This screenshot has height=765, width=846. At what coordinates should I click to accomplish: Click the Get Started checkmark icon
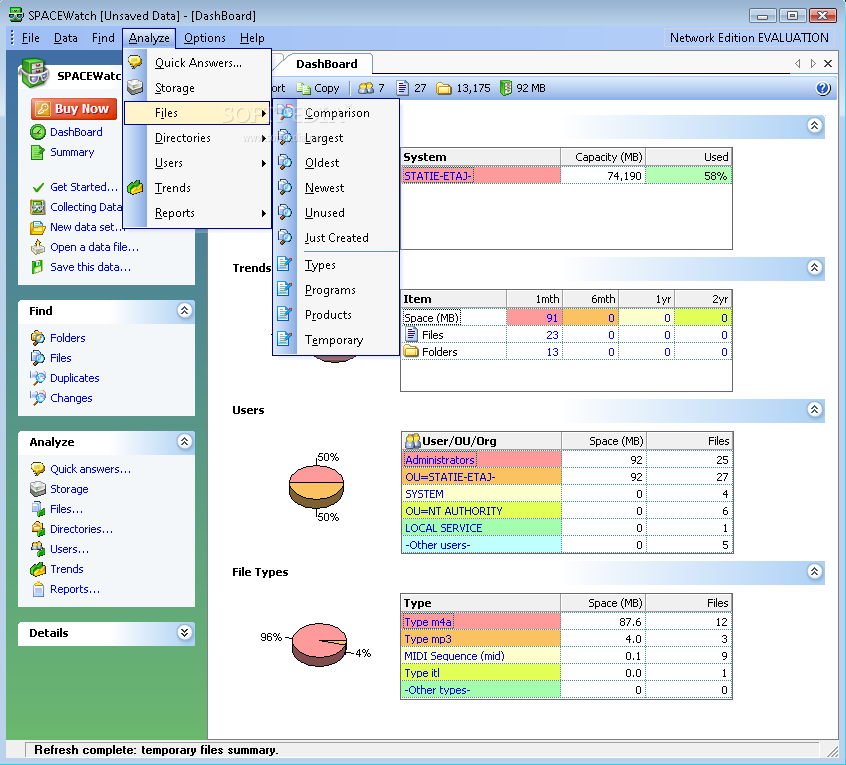pos(38,188)
